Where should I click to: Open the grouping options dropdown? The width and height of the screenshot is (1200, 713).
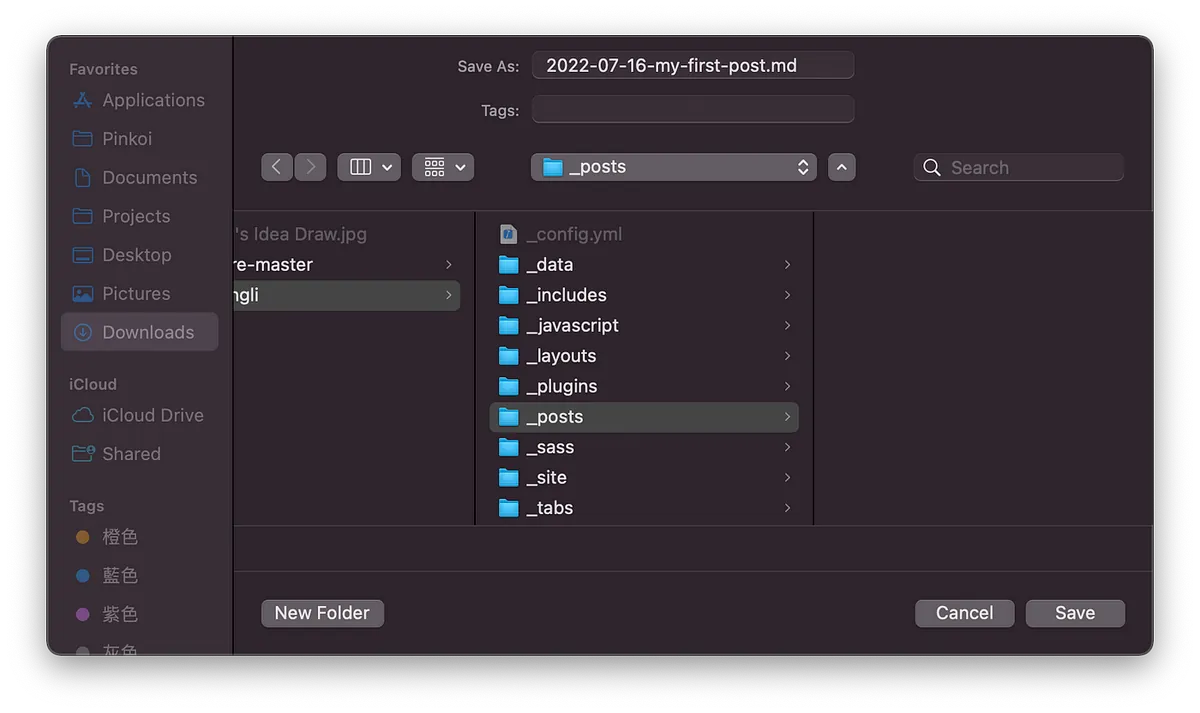click(443, 167)
